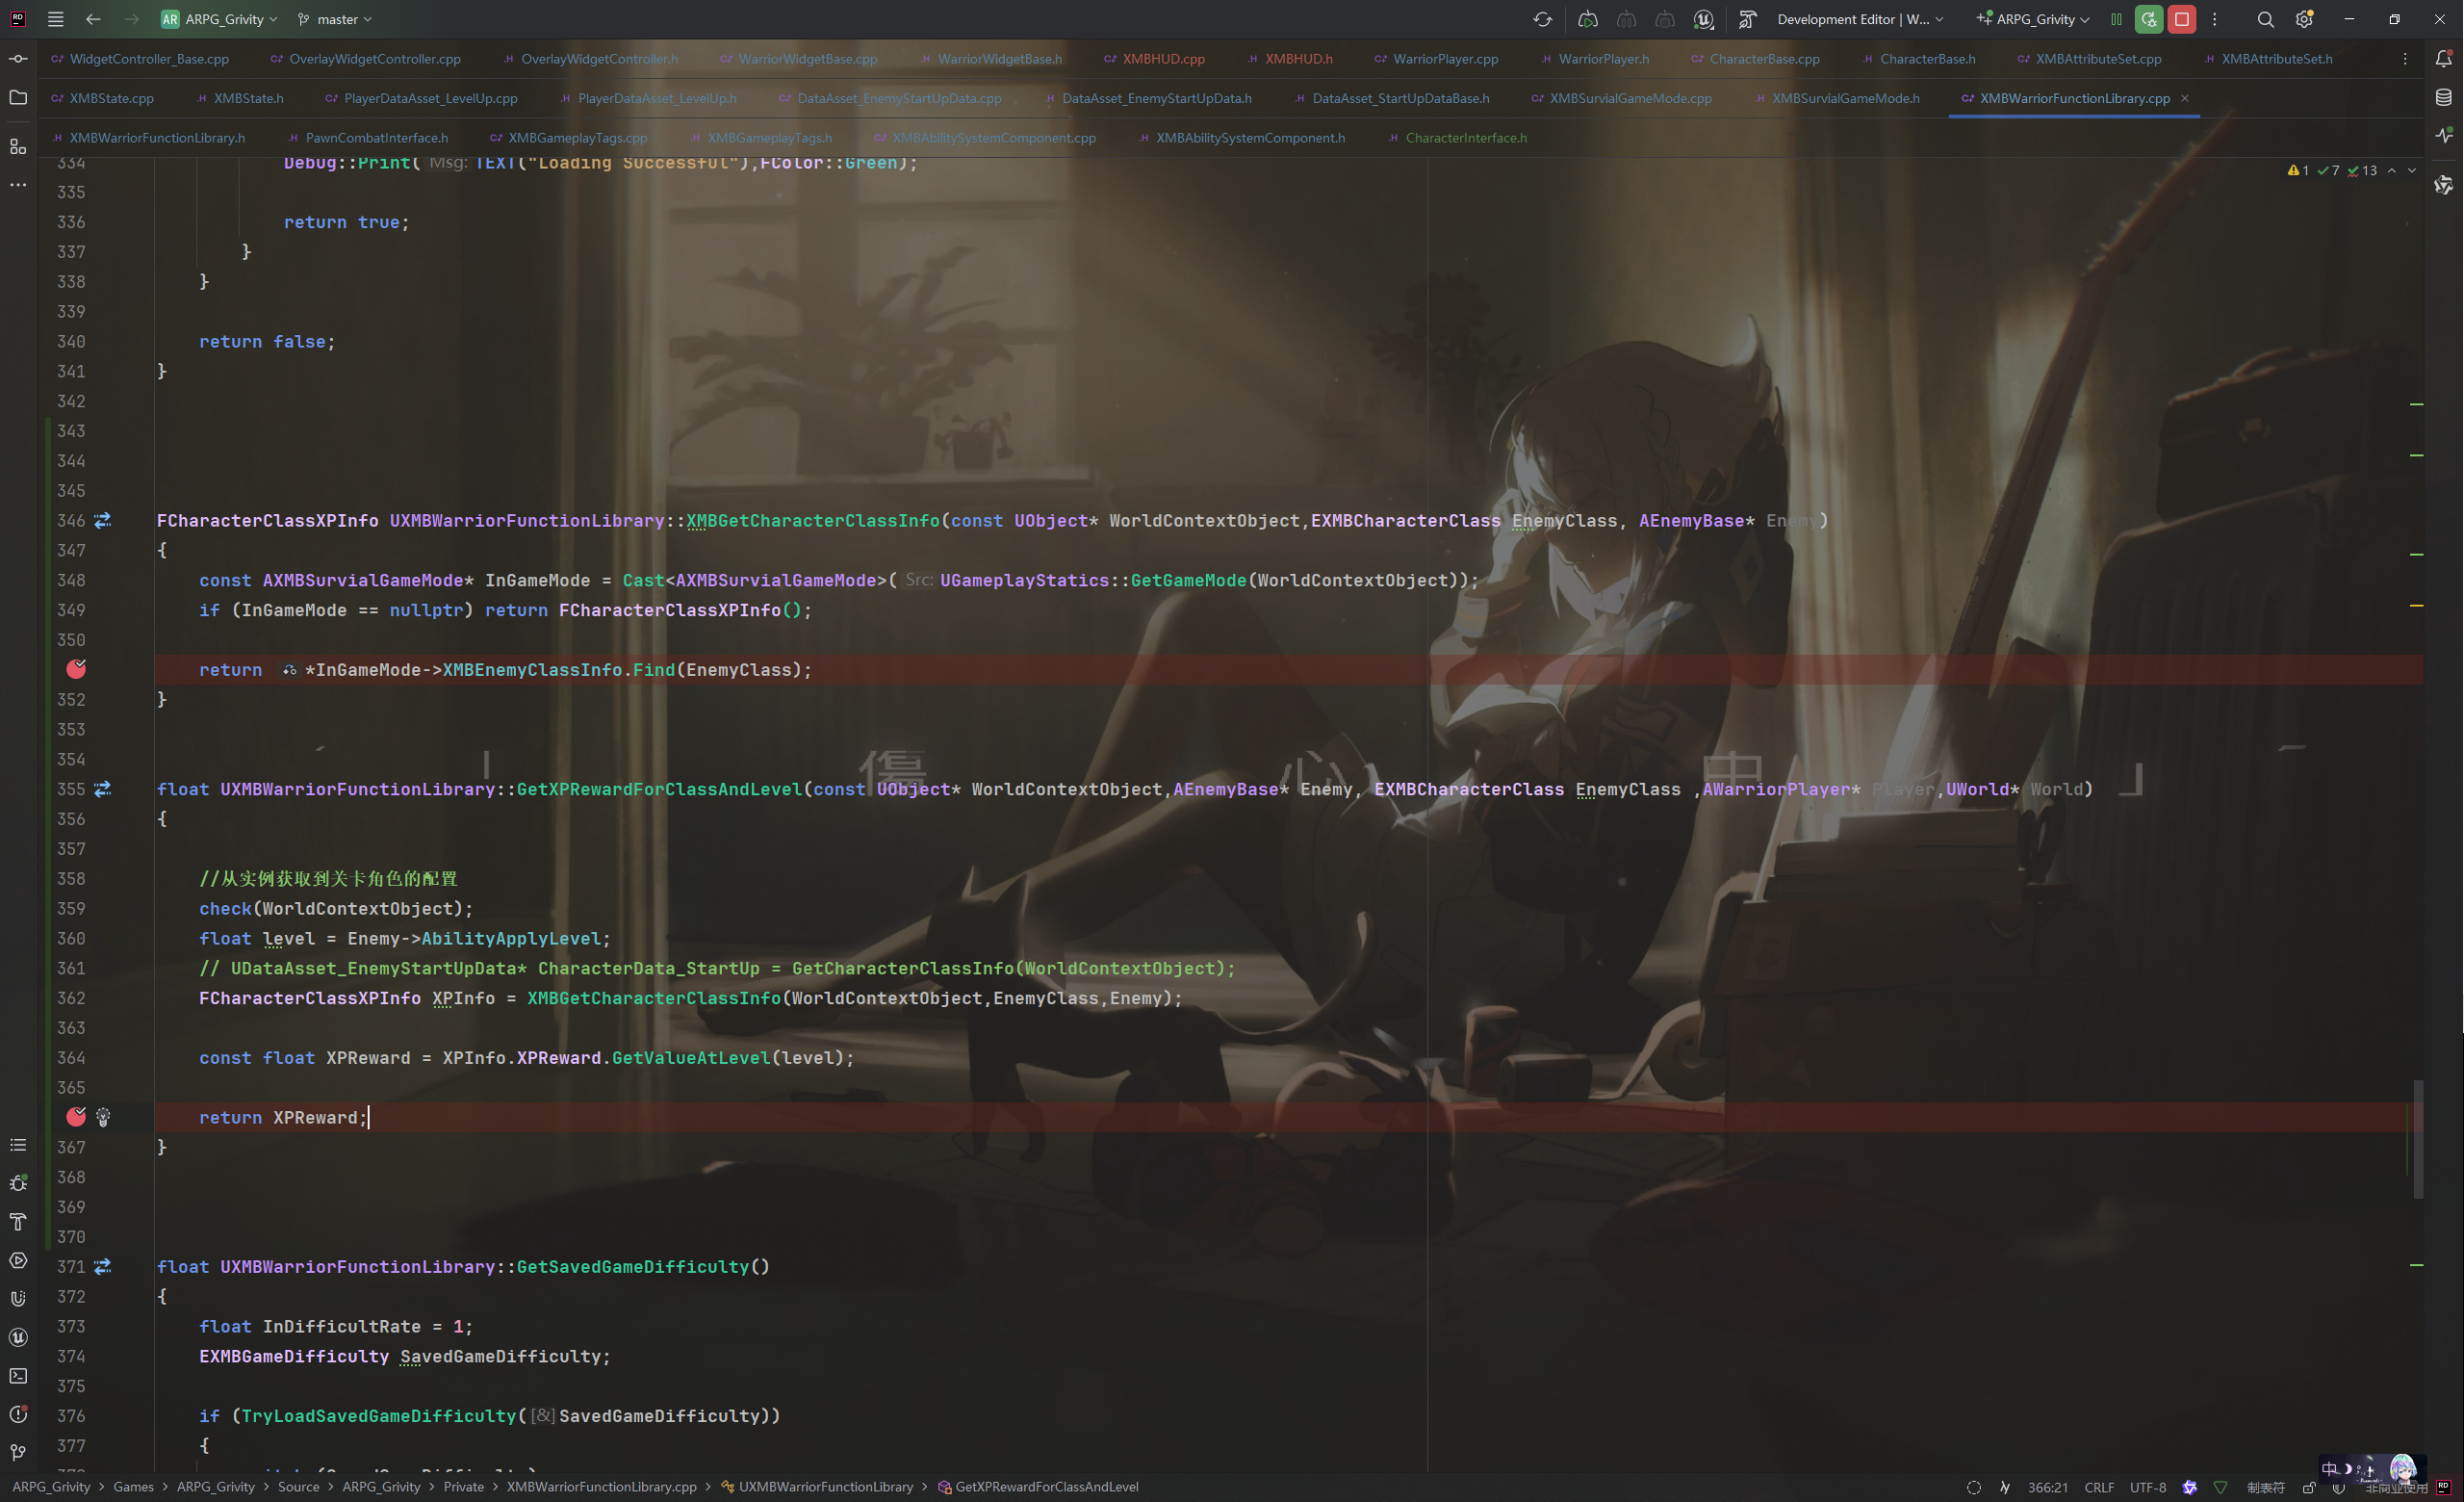
Task: Open the Commit tool window
Action: 18,59
